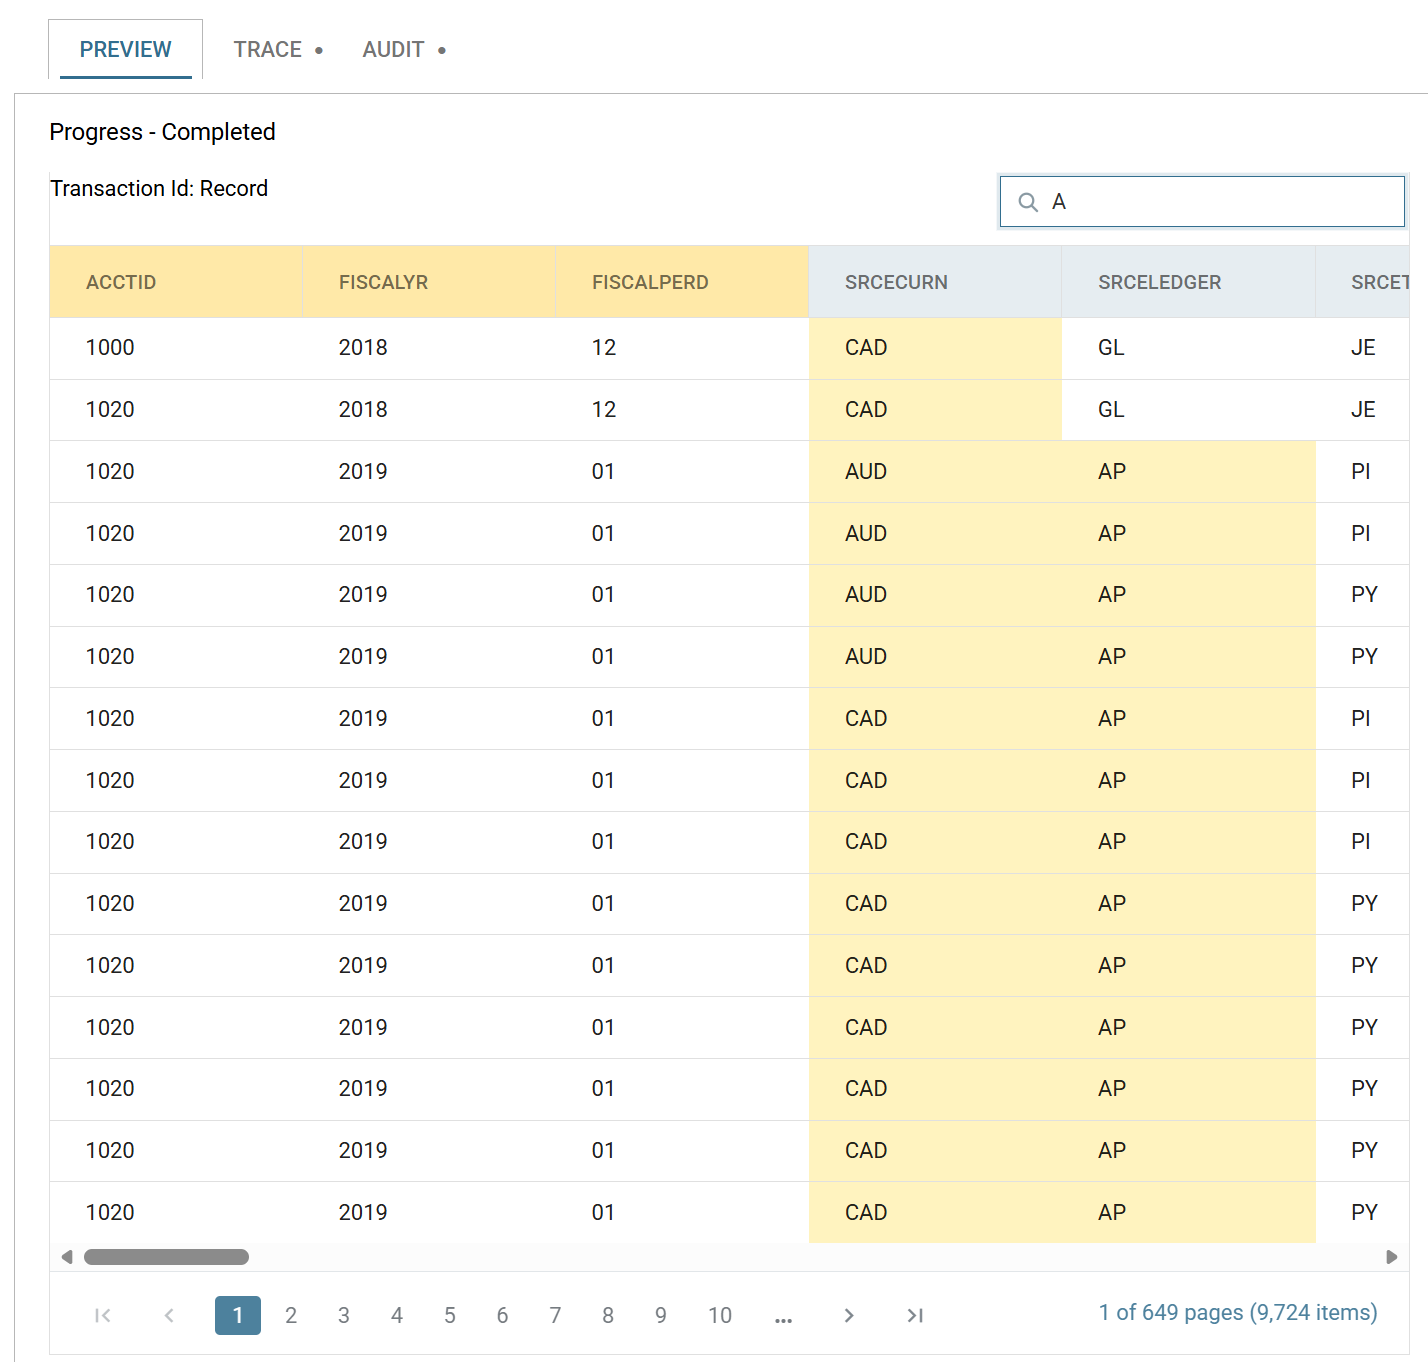The image size is (1428, 1362).
Task: Select the first row with ACCTID 1000
Action: [729, 348]
